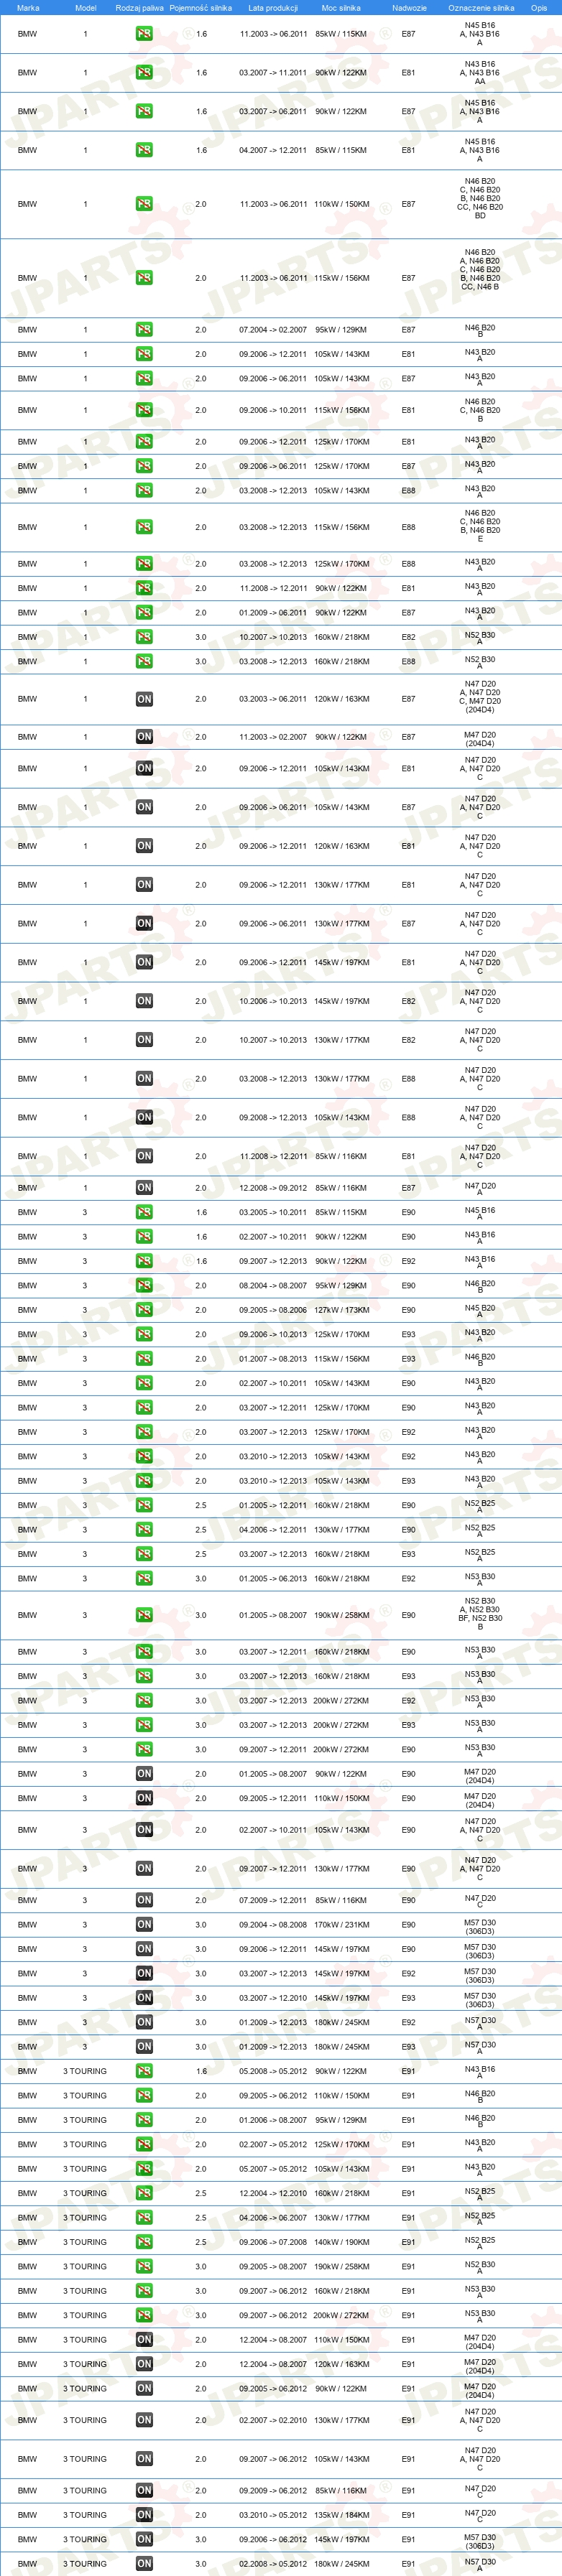Click petrol icon in 11.2003 -> 06.2011 85kW / 115KM row

[x=144, y=34]
